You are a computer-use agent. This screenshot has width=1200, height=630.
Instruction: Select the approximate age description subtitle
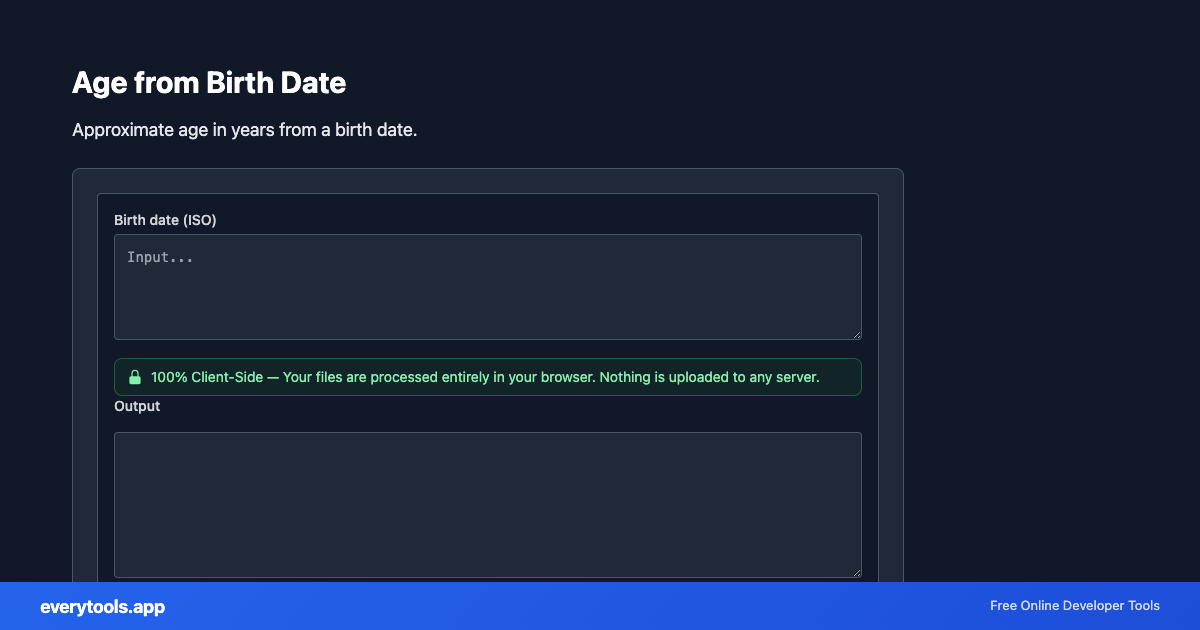coord(245,130)
